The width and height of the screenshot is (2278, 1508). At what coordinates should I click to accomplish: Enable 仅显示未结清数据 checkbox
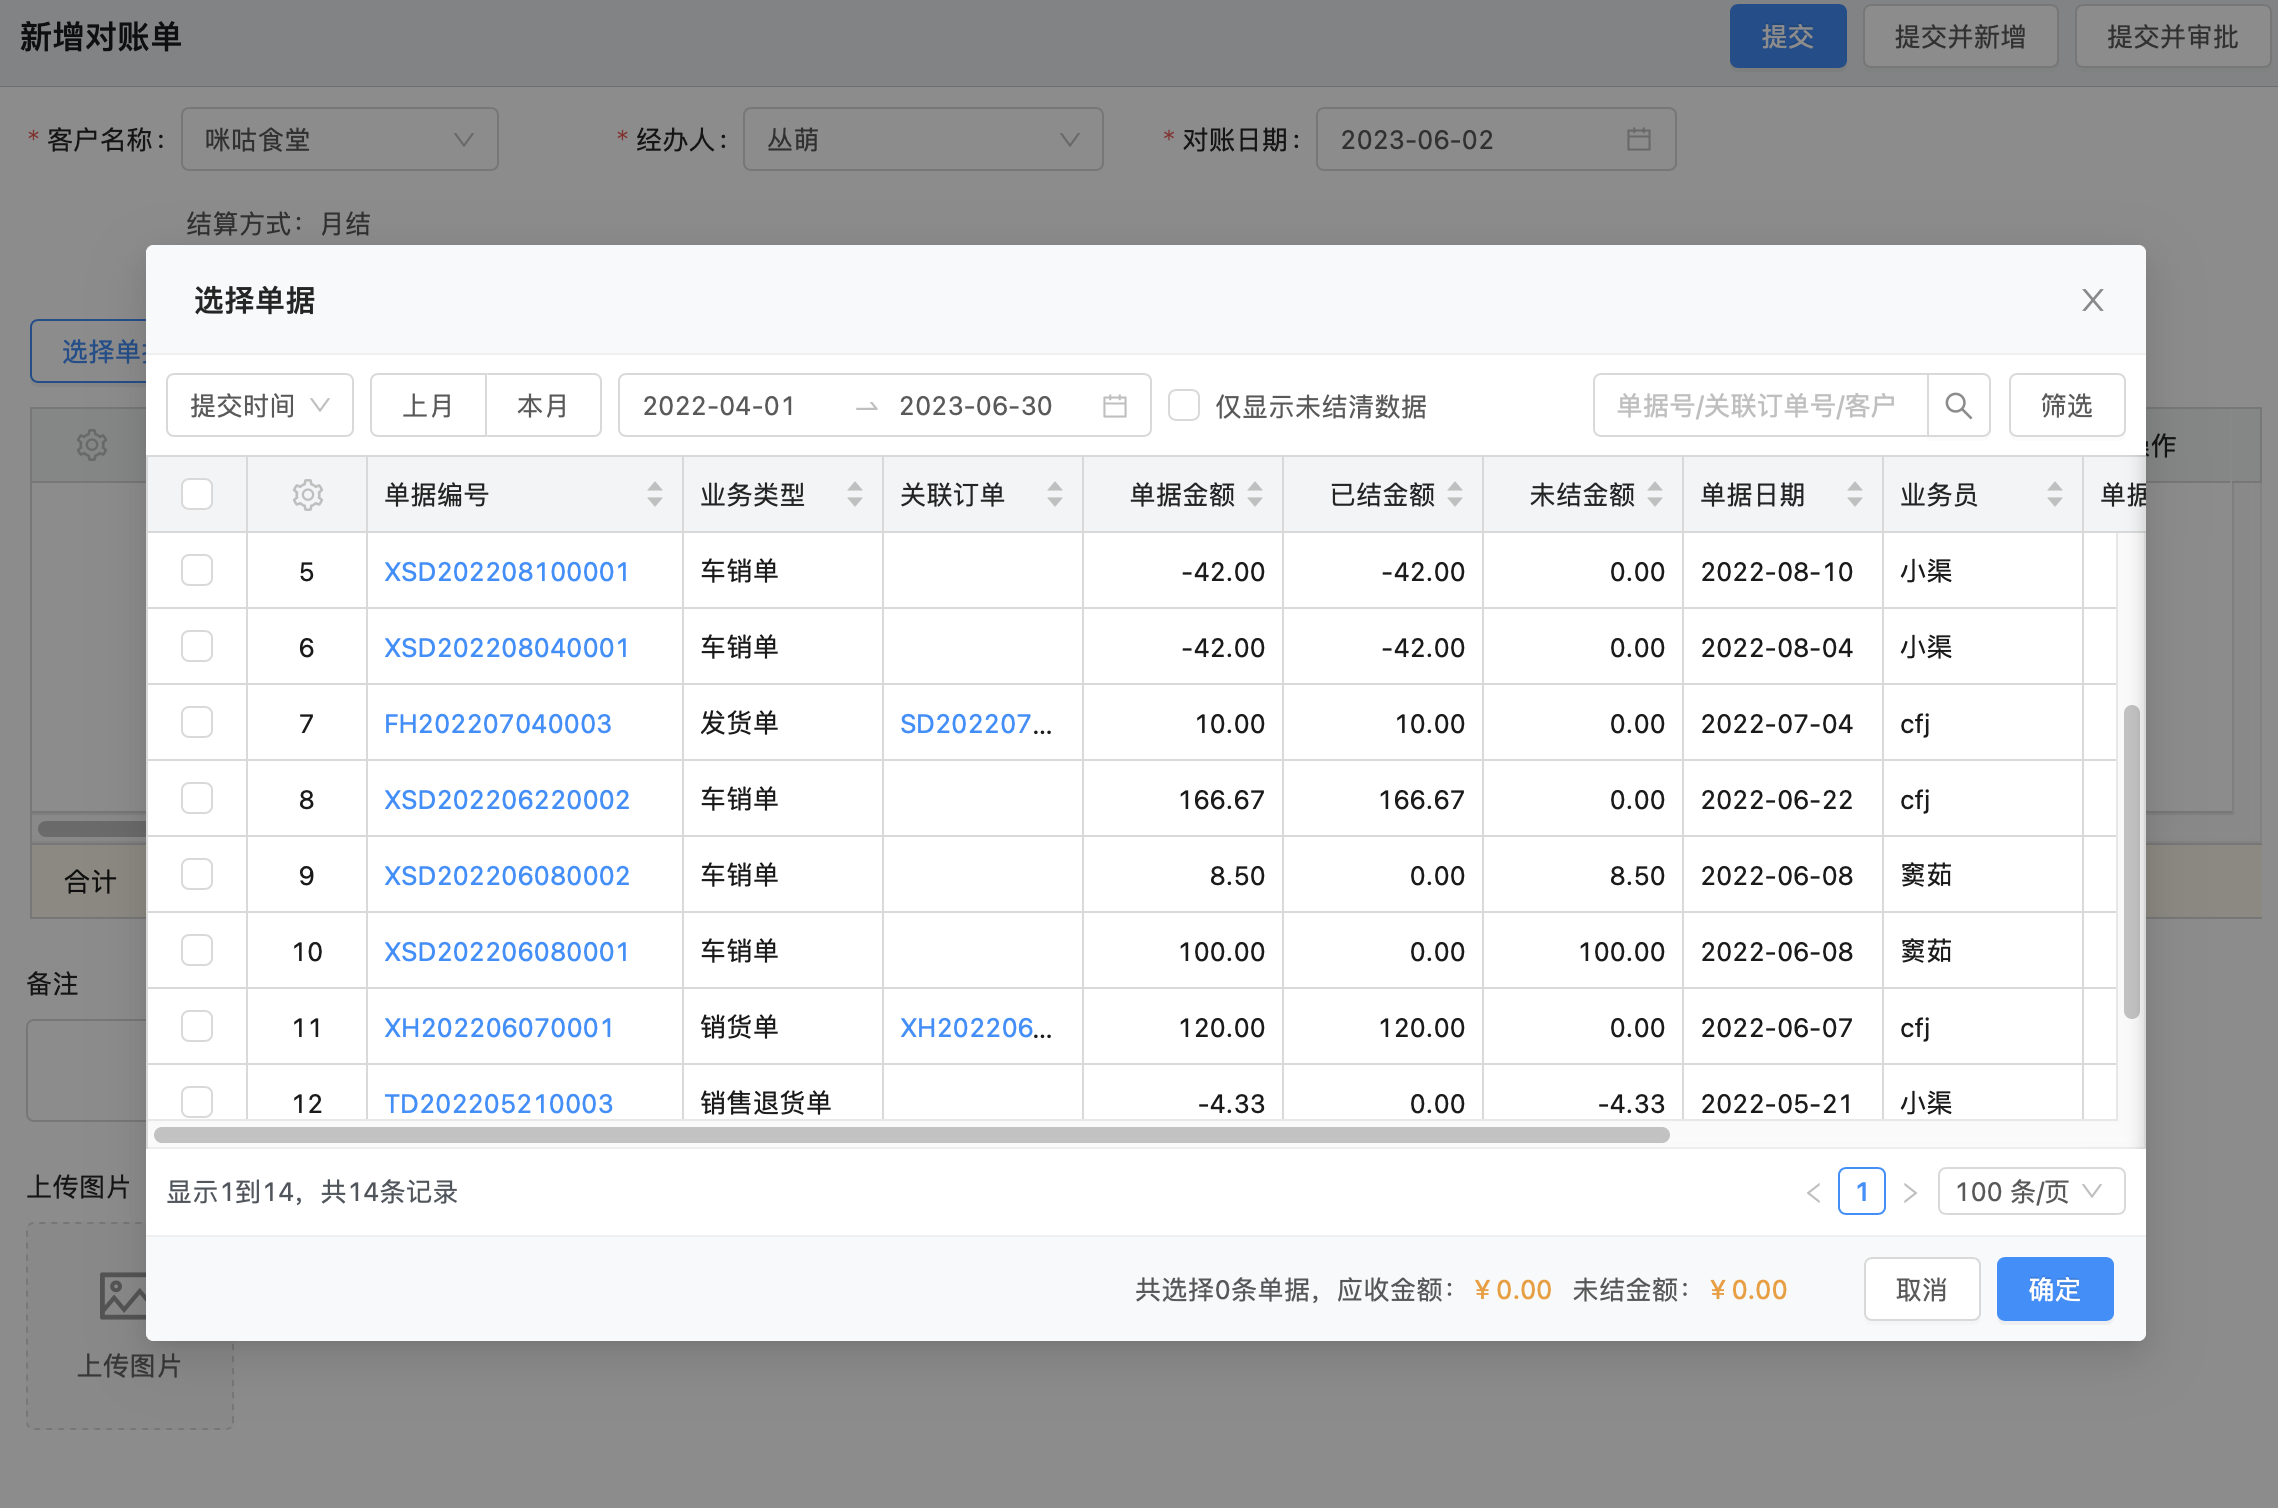coord(1184,406)
